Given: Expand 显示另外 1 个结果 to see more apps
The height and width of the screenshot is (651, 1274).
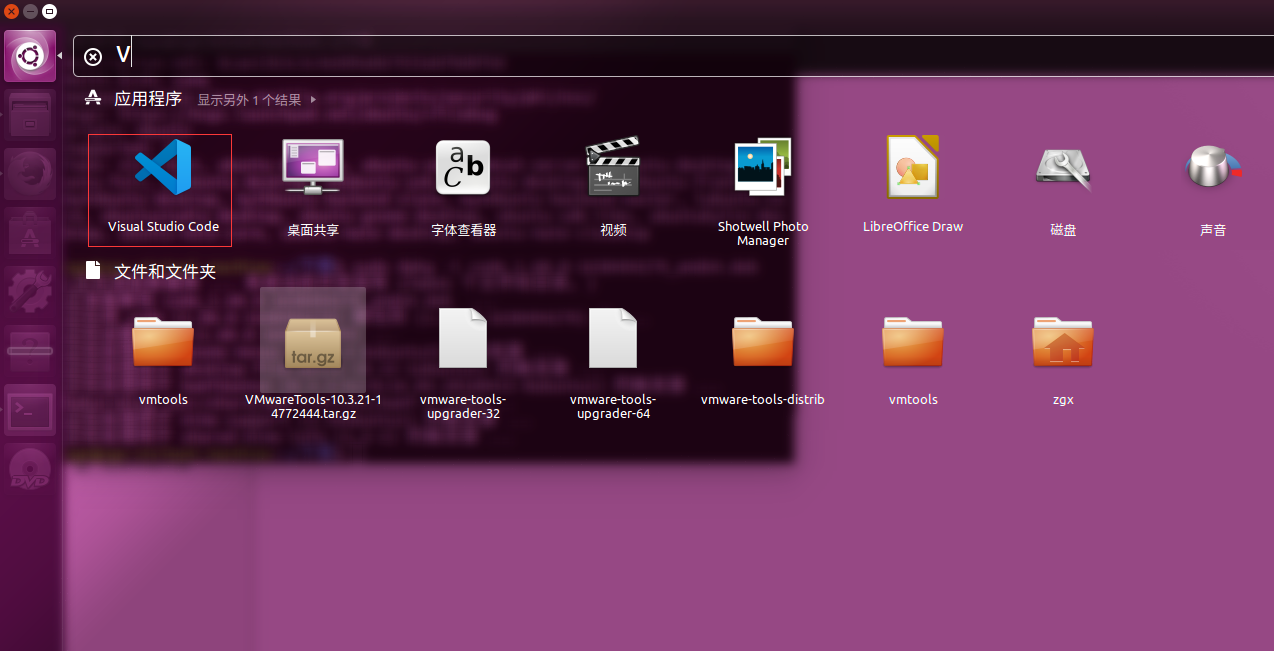Looking at the screenshot, I should pos(256,100).
